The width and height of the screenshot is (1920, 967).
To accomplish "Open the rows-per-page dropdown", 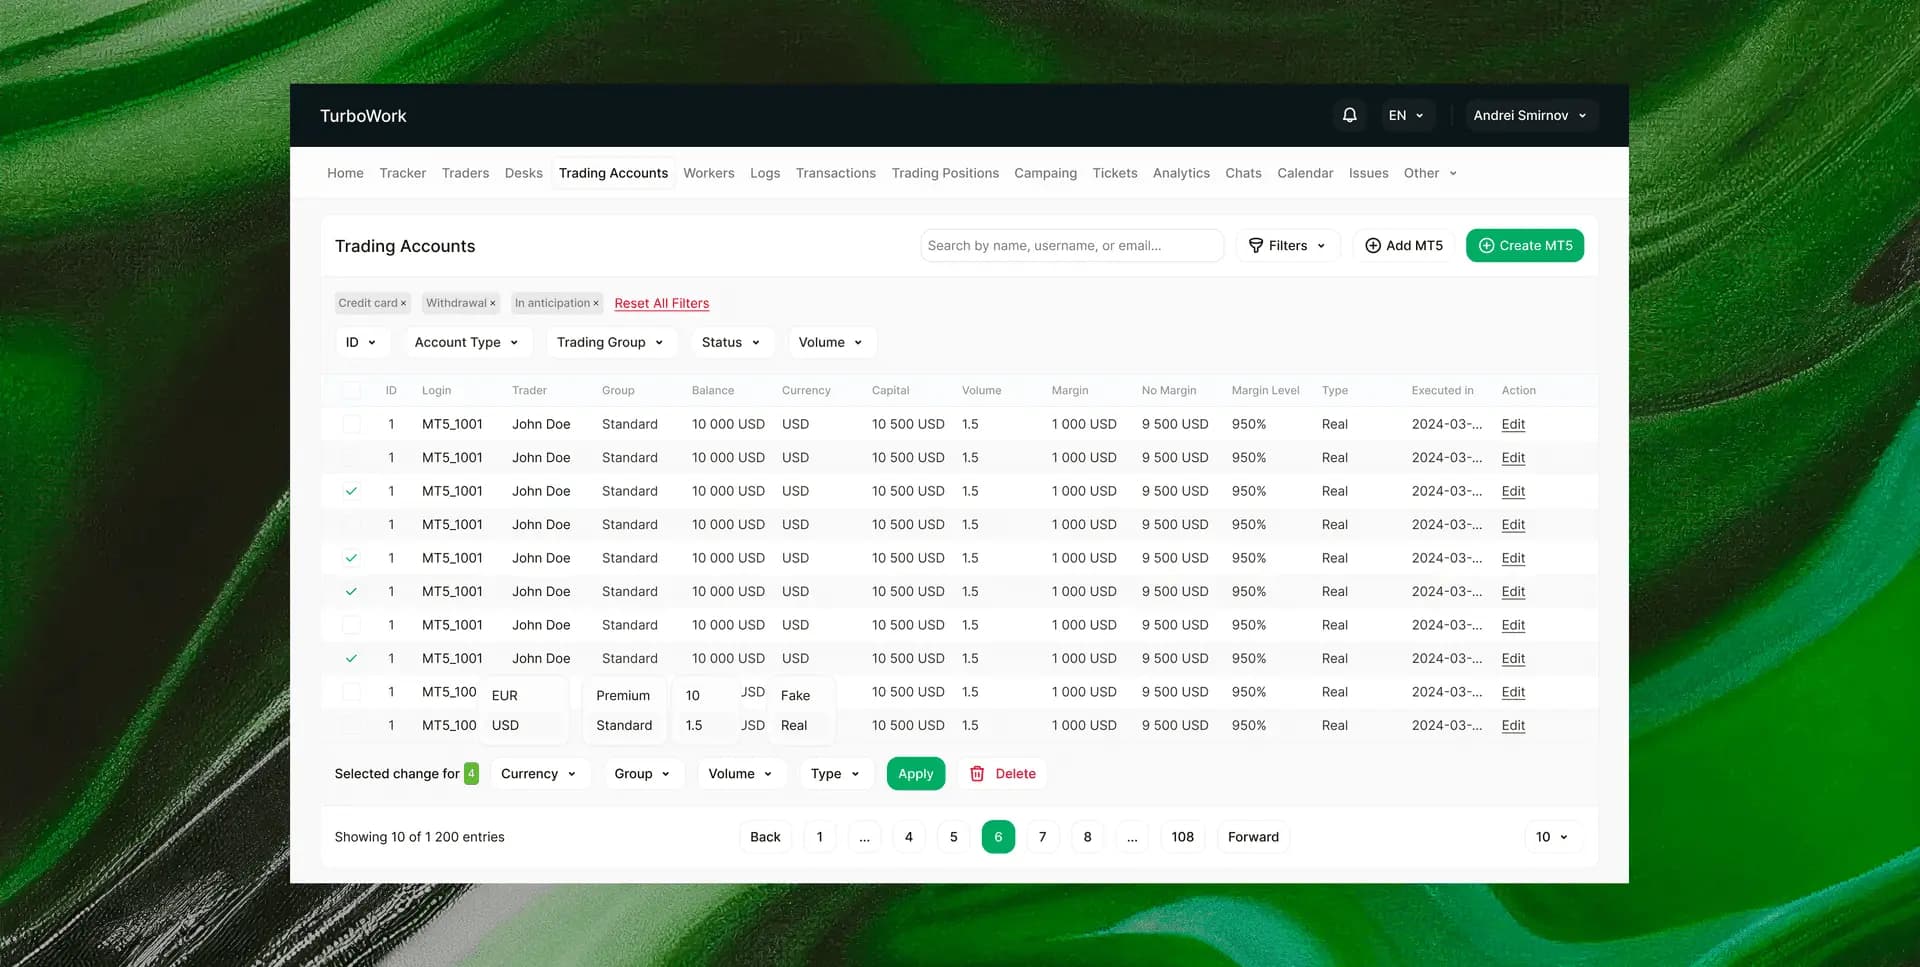I will tap(1552, 837).
